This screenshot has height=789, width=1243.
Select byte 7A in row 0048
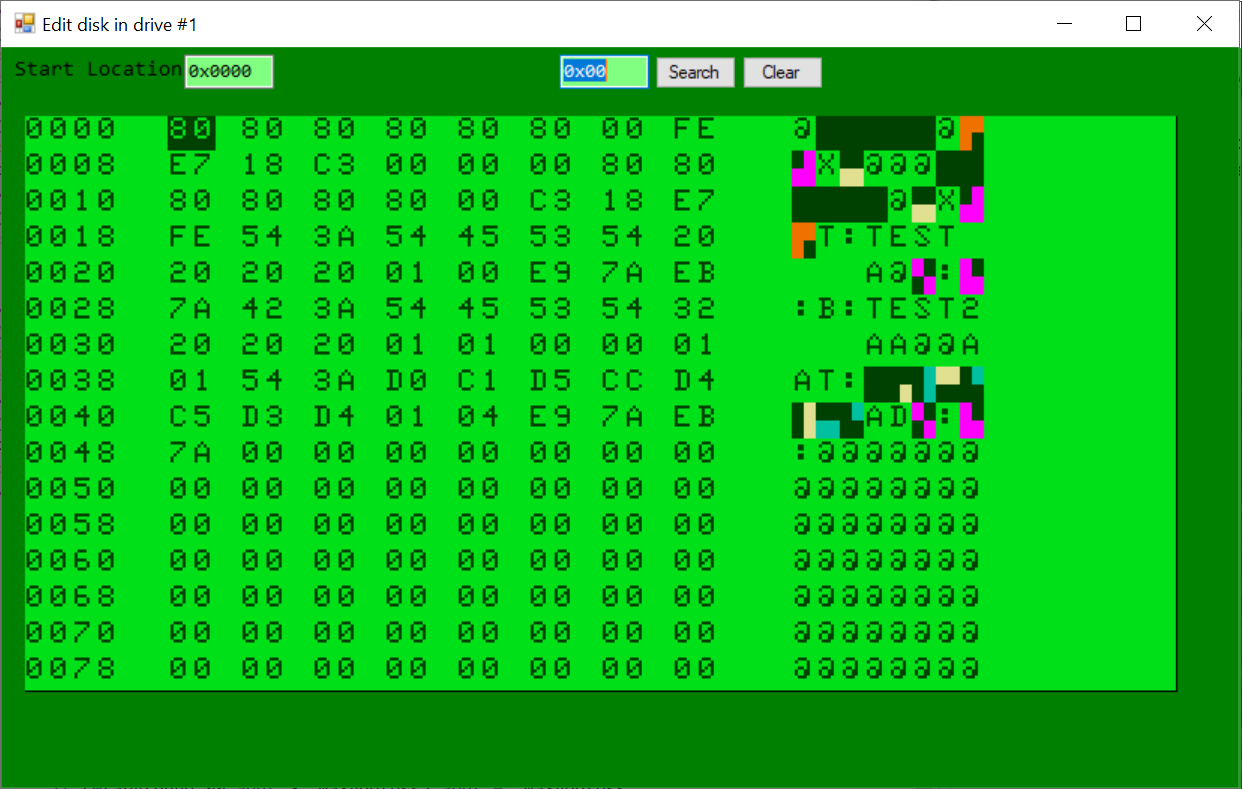191,453
